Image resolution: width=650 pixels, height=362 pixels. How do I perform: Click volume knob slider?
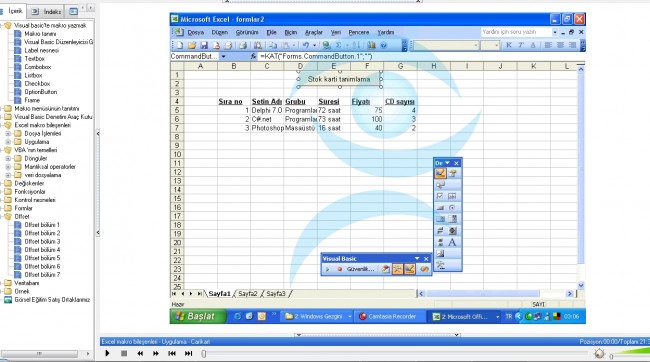coord(599,353)
